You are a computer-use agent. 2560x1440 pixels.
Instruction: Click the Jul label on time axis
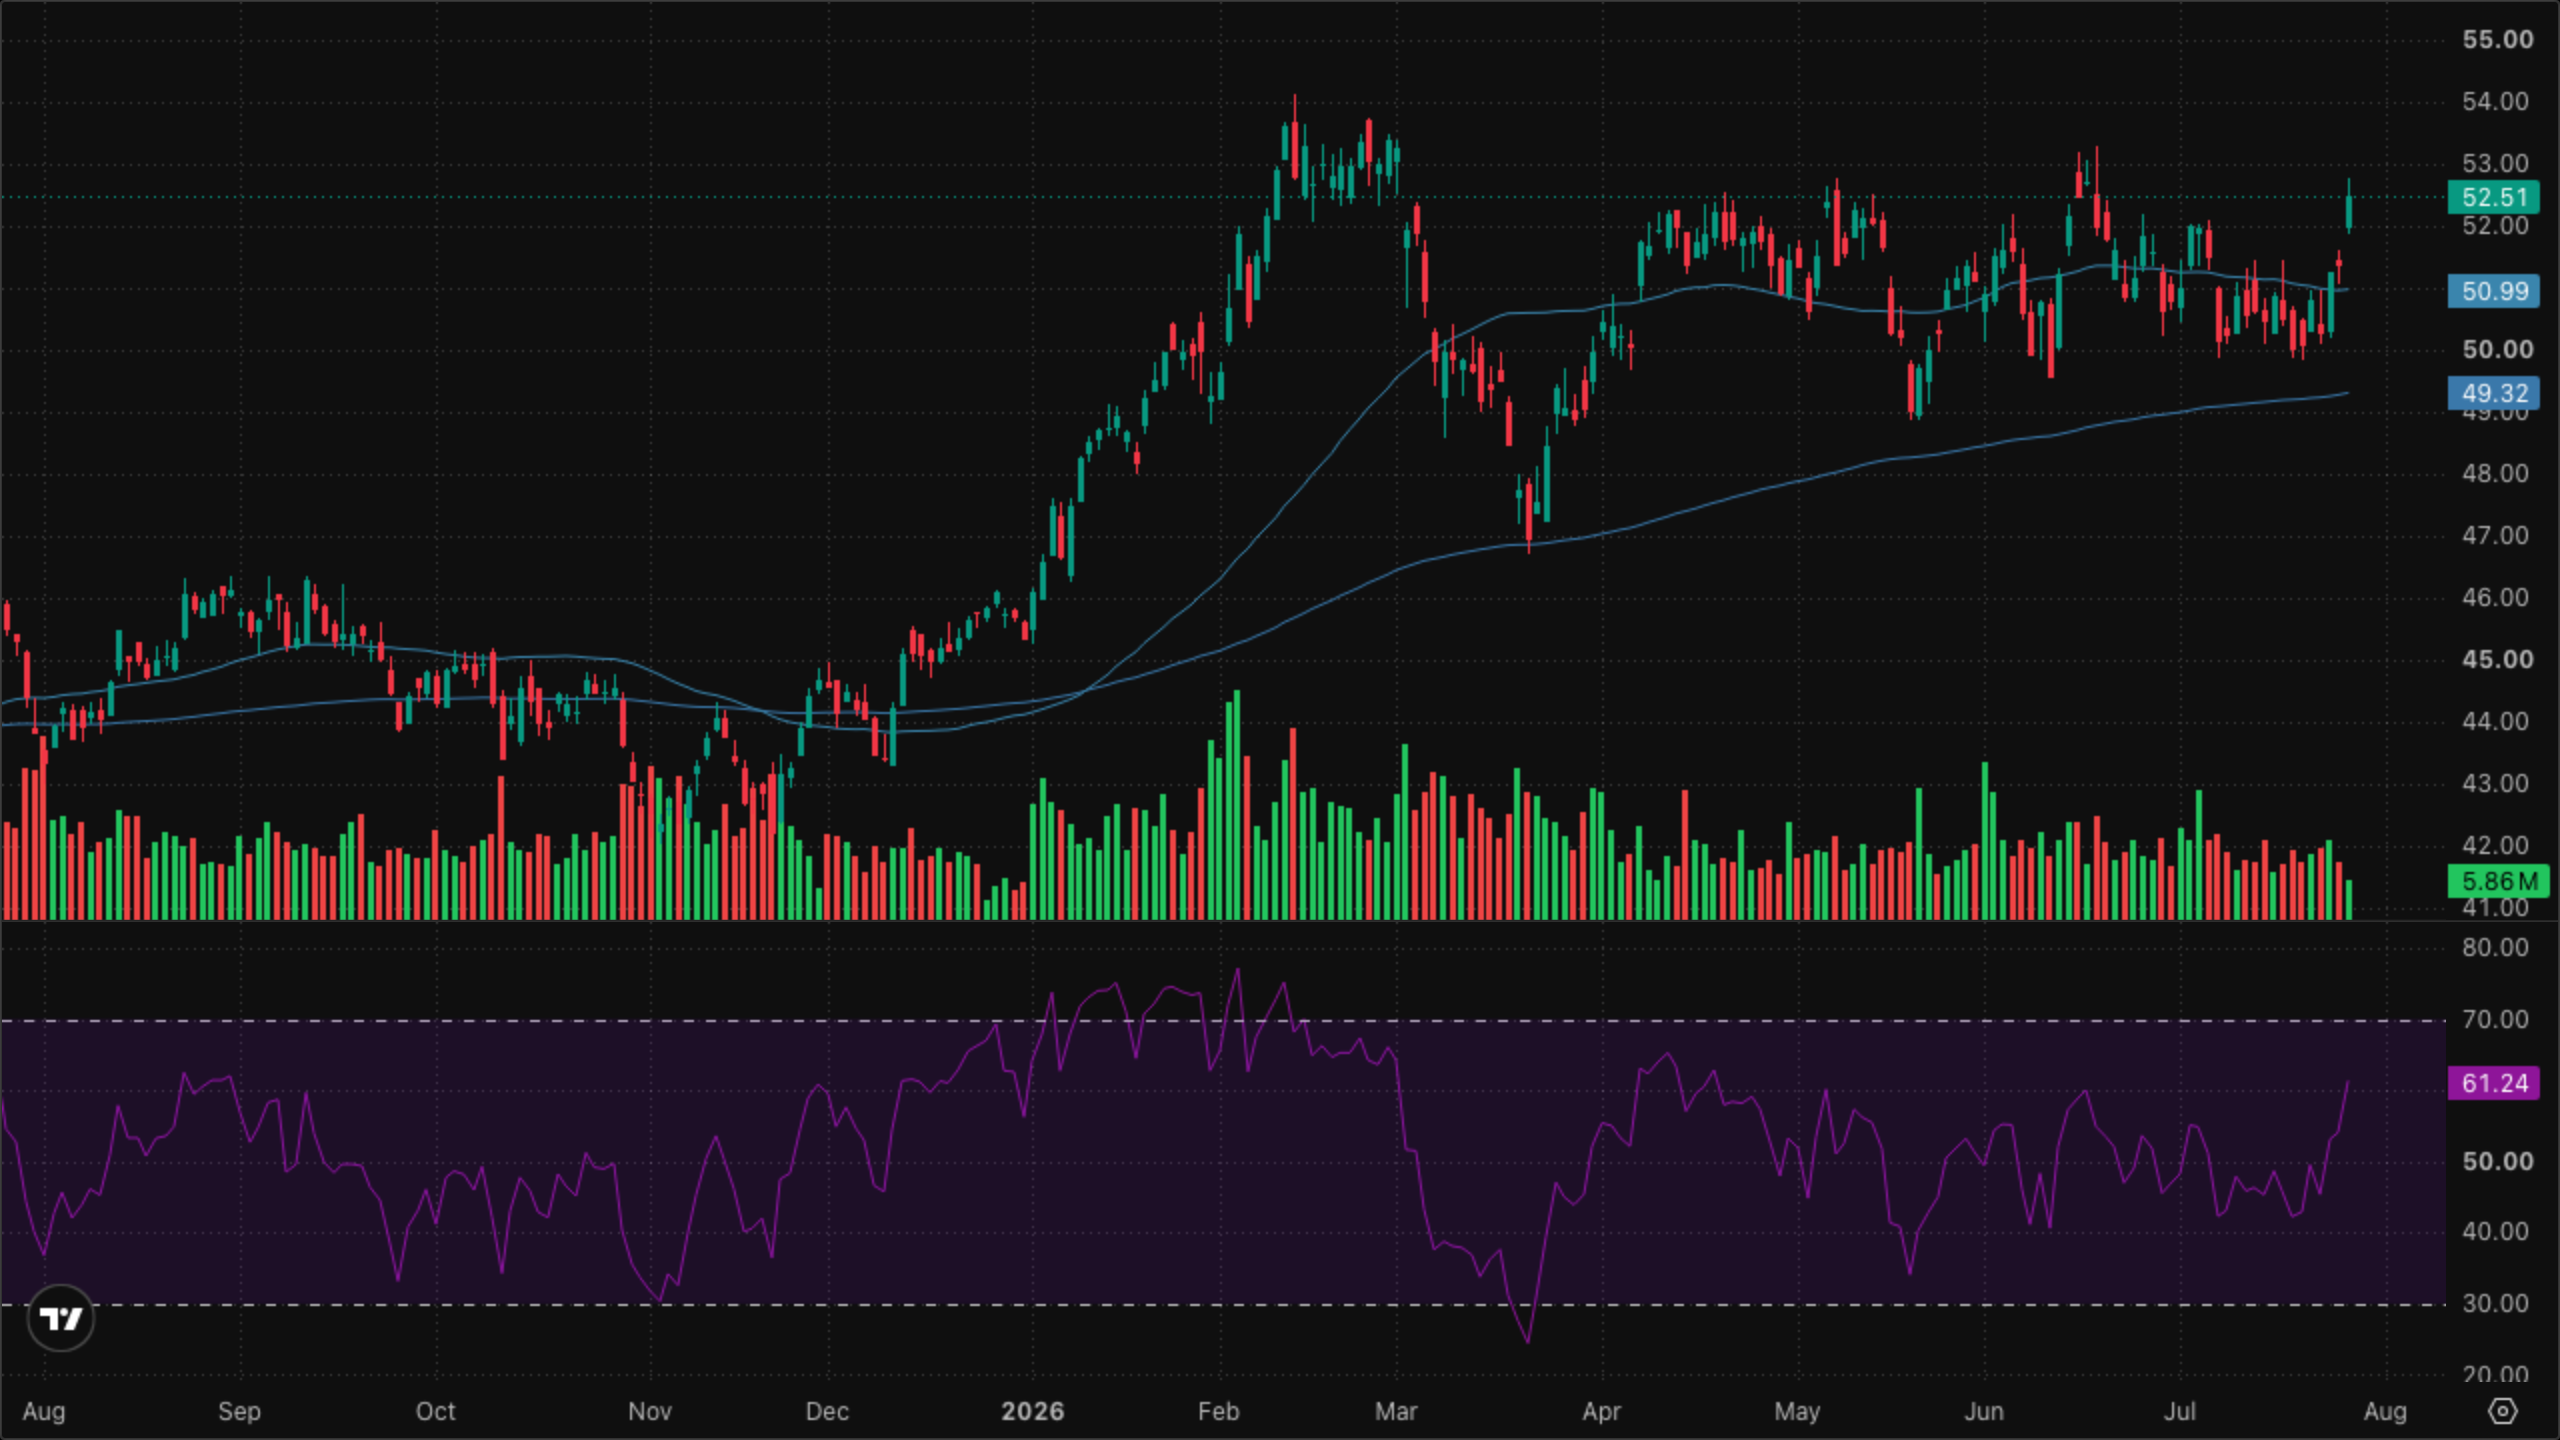click(2180, 1411)
